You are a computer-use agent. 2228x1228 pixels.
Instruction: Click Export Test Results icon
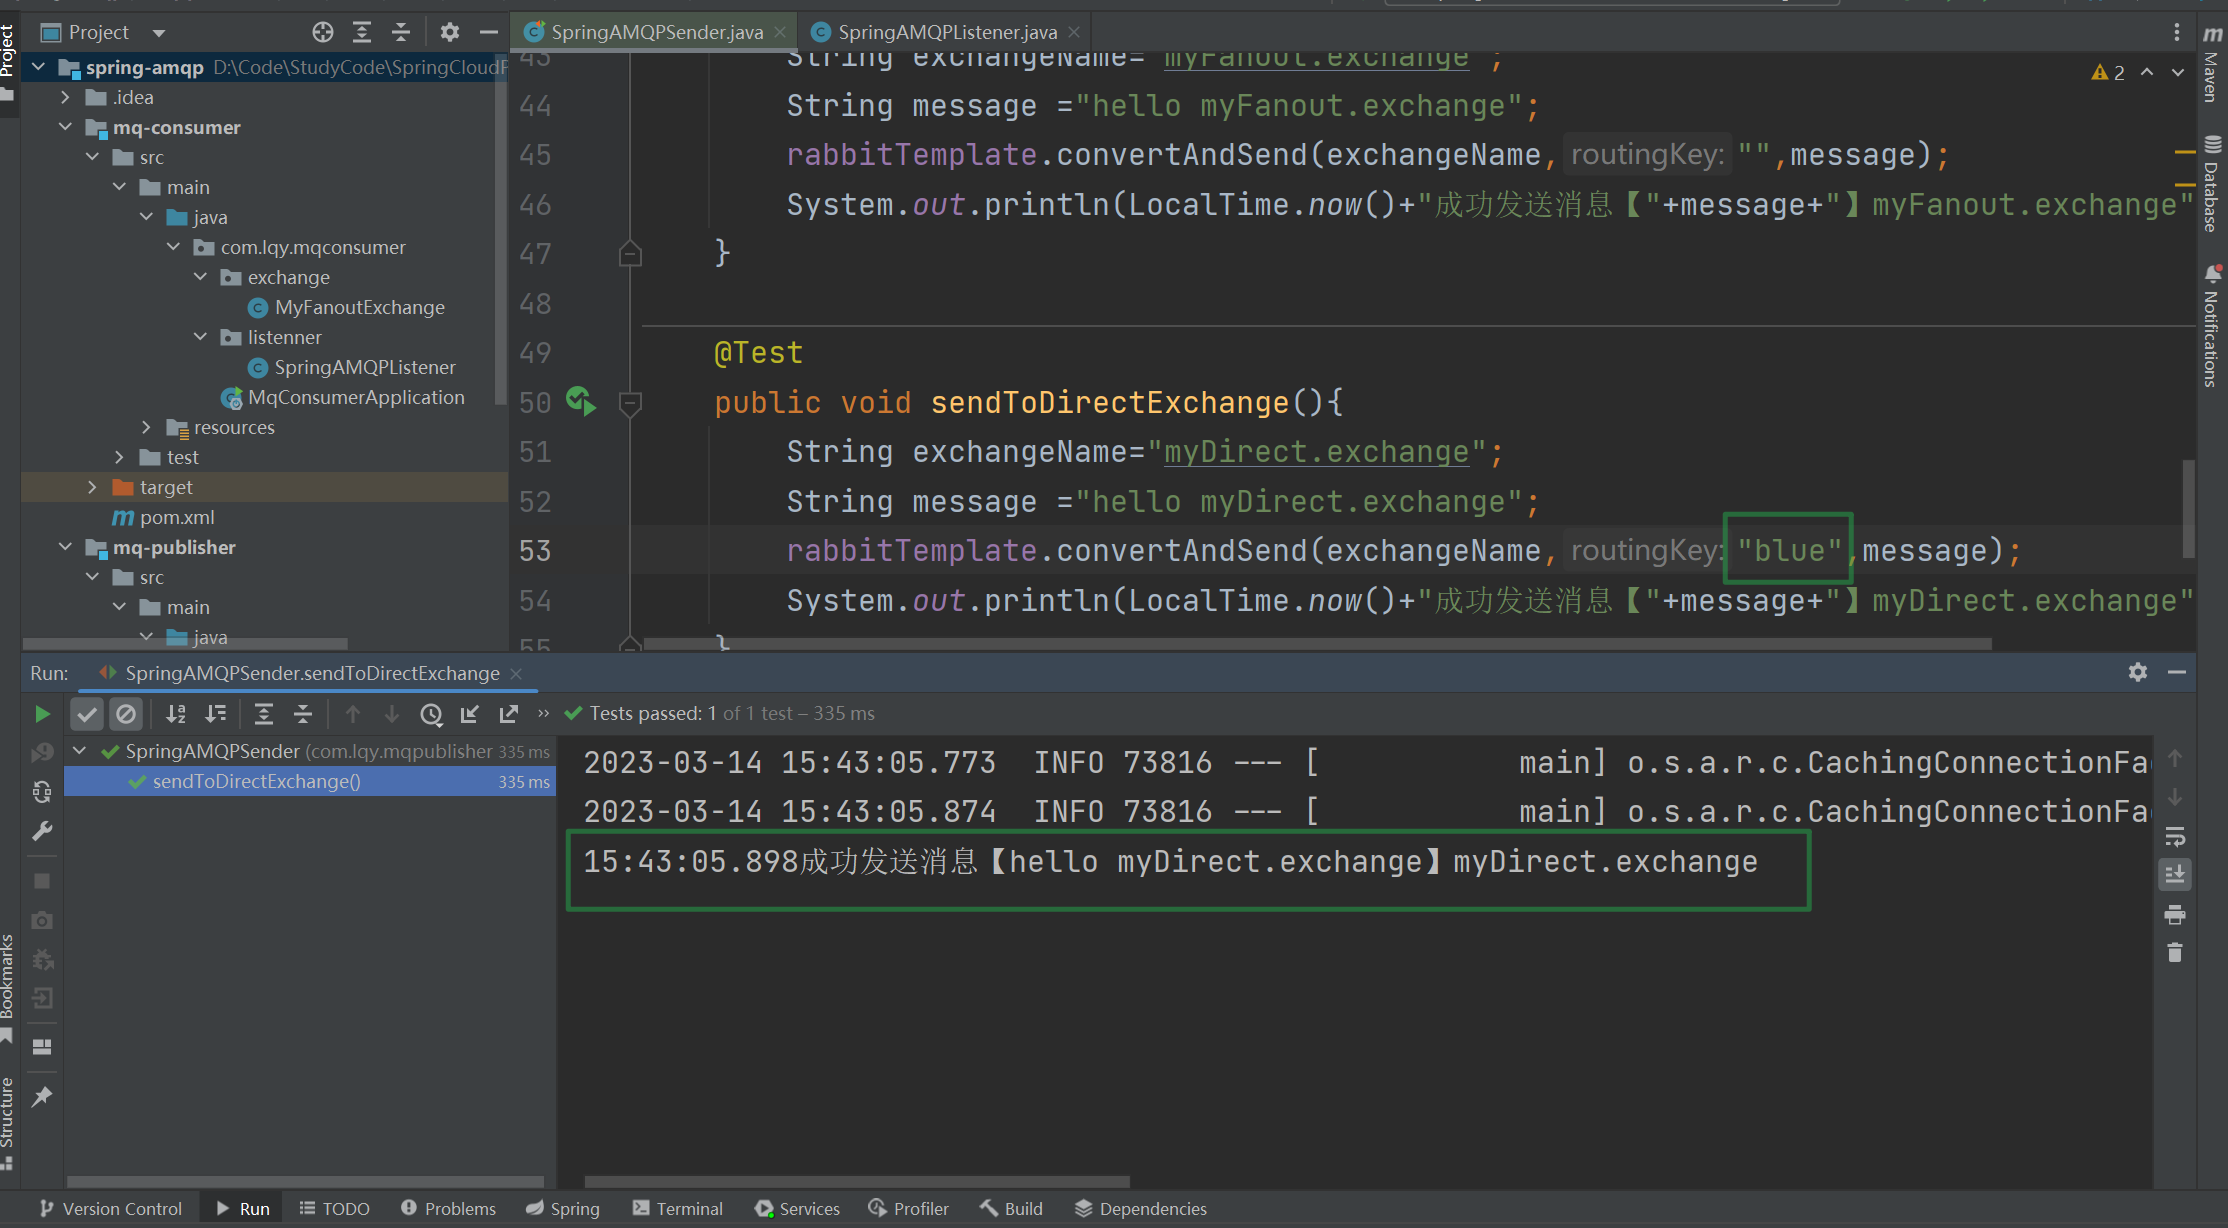509,714
